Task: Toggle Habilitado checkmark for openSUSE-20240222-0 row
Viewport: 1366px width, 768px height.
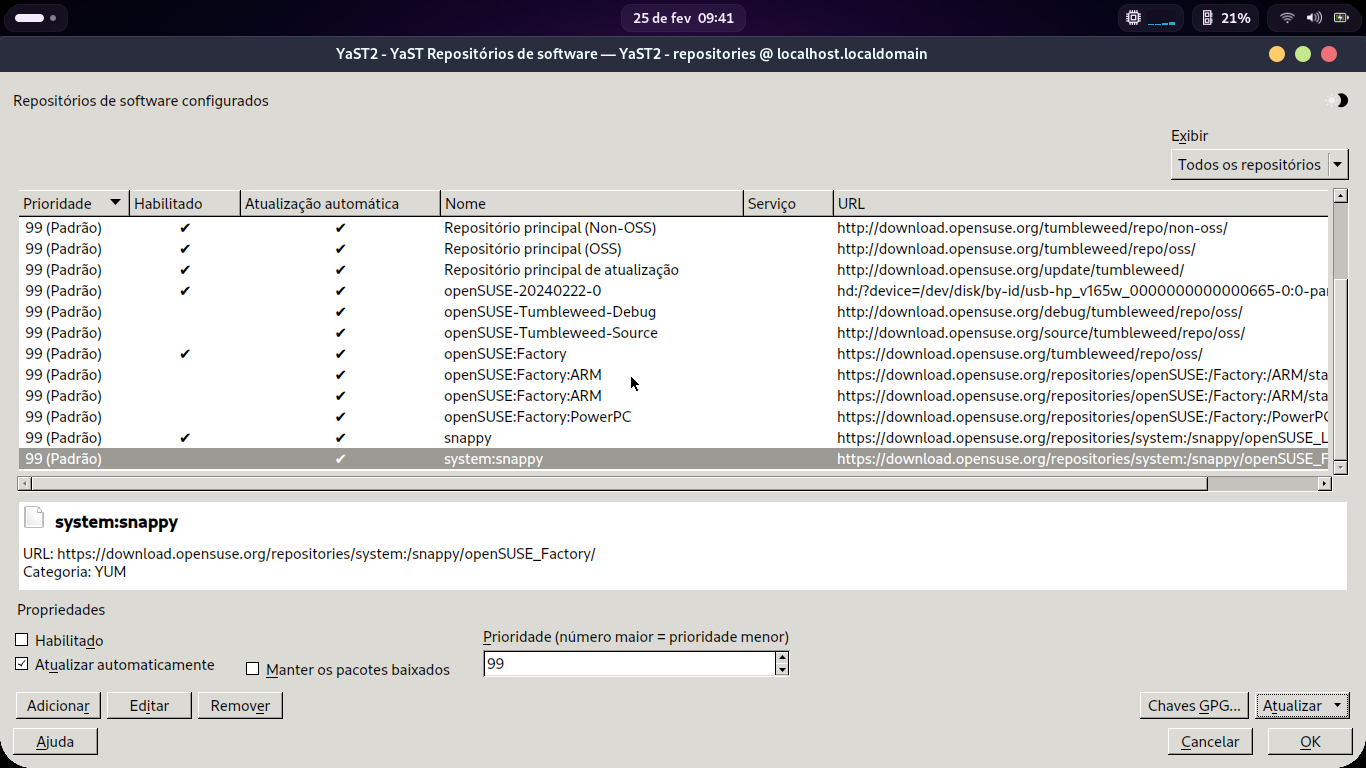Action: click(x=185, y=291)
